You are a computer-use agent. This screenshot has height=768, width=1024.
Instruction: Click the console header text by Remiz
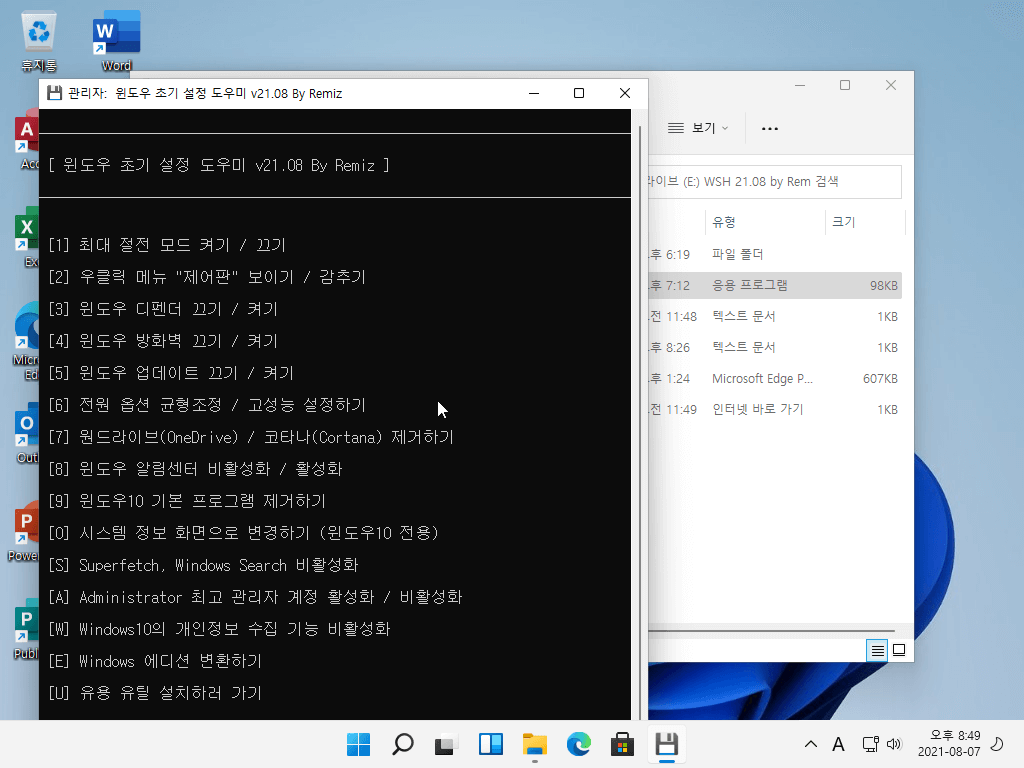[219, 165]
